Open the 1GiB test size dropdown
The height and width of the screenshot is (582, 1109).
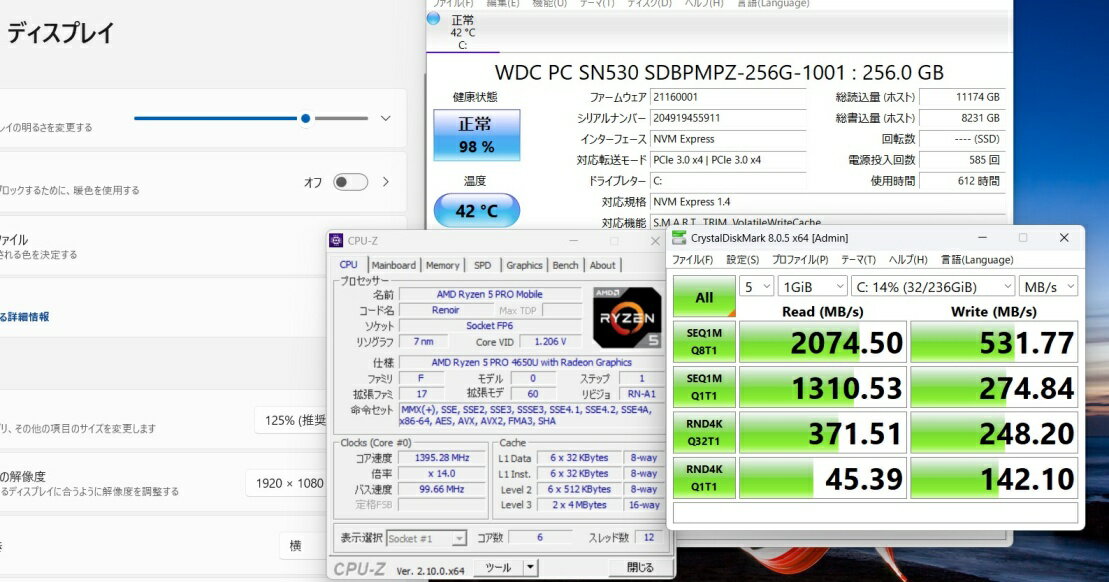click(x=808, y=287)
